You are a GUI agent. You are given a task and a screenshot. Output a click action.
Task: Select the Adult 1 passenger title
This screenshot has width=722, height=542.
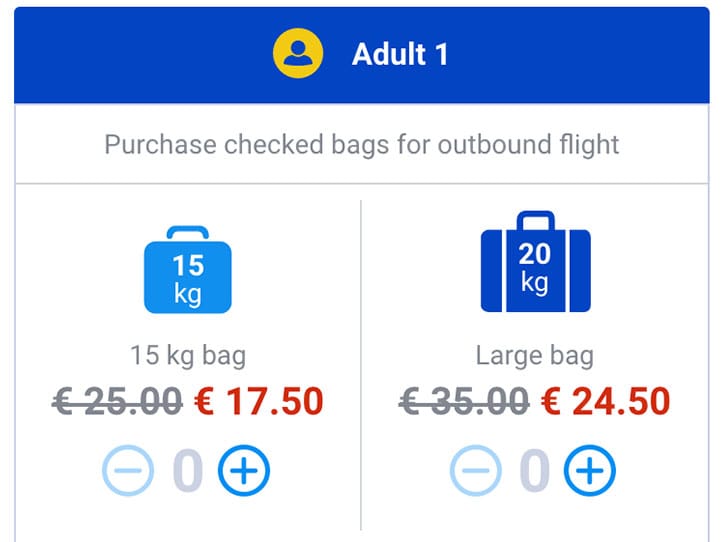400,54
